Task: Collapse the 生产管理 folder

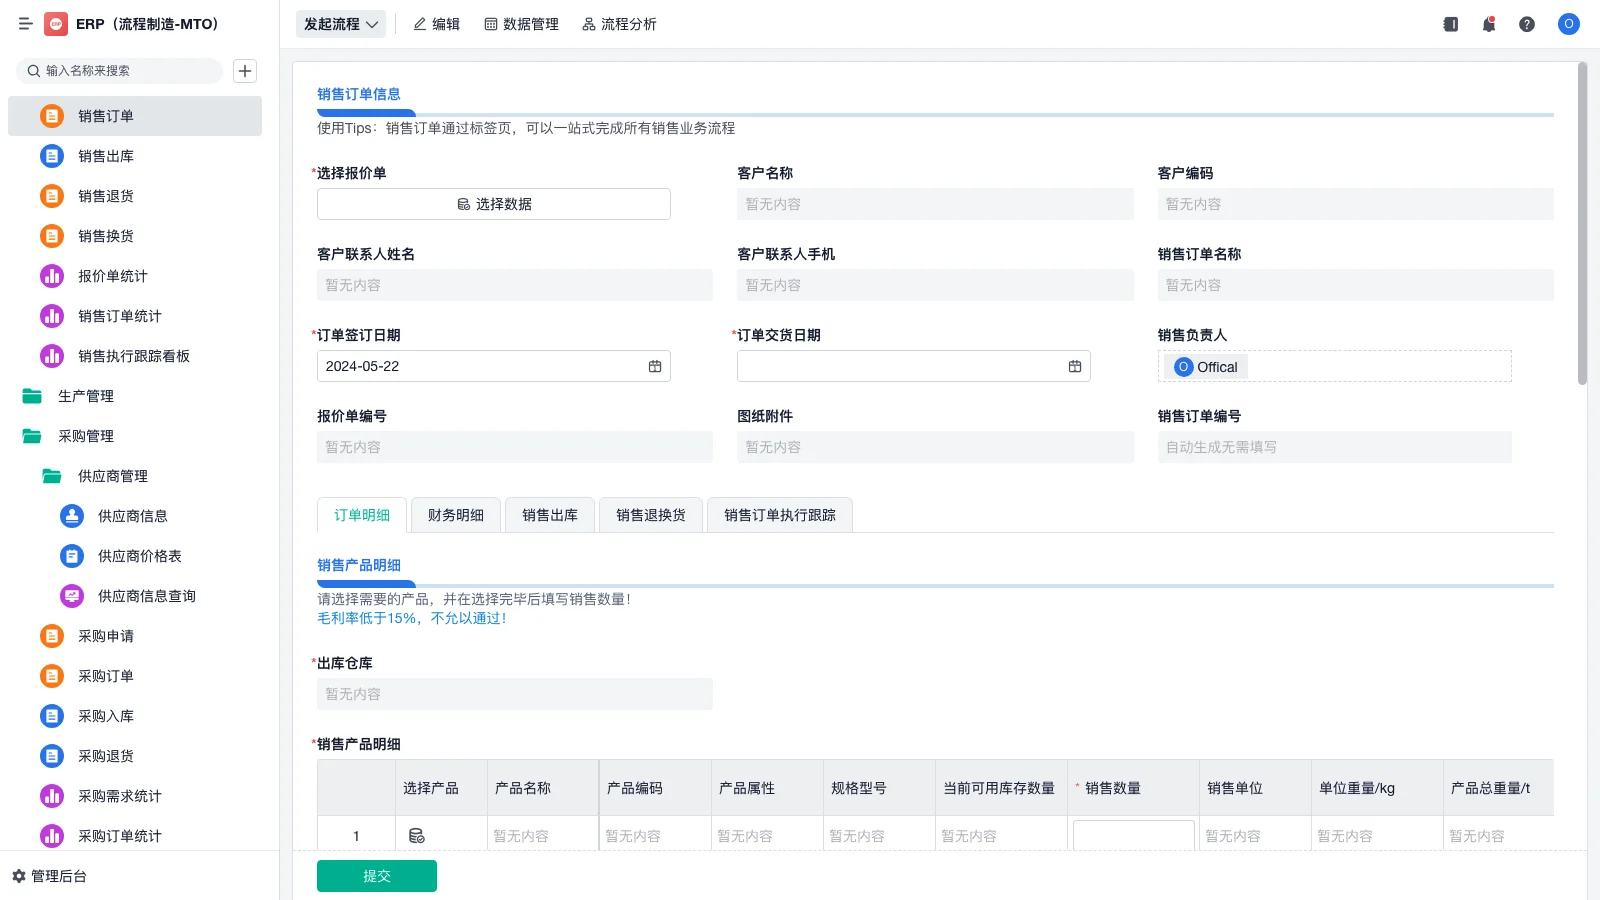Action: coord(32,396)
